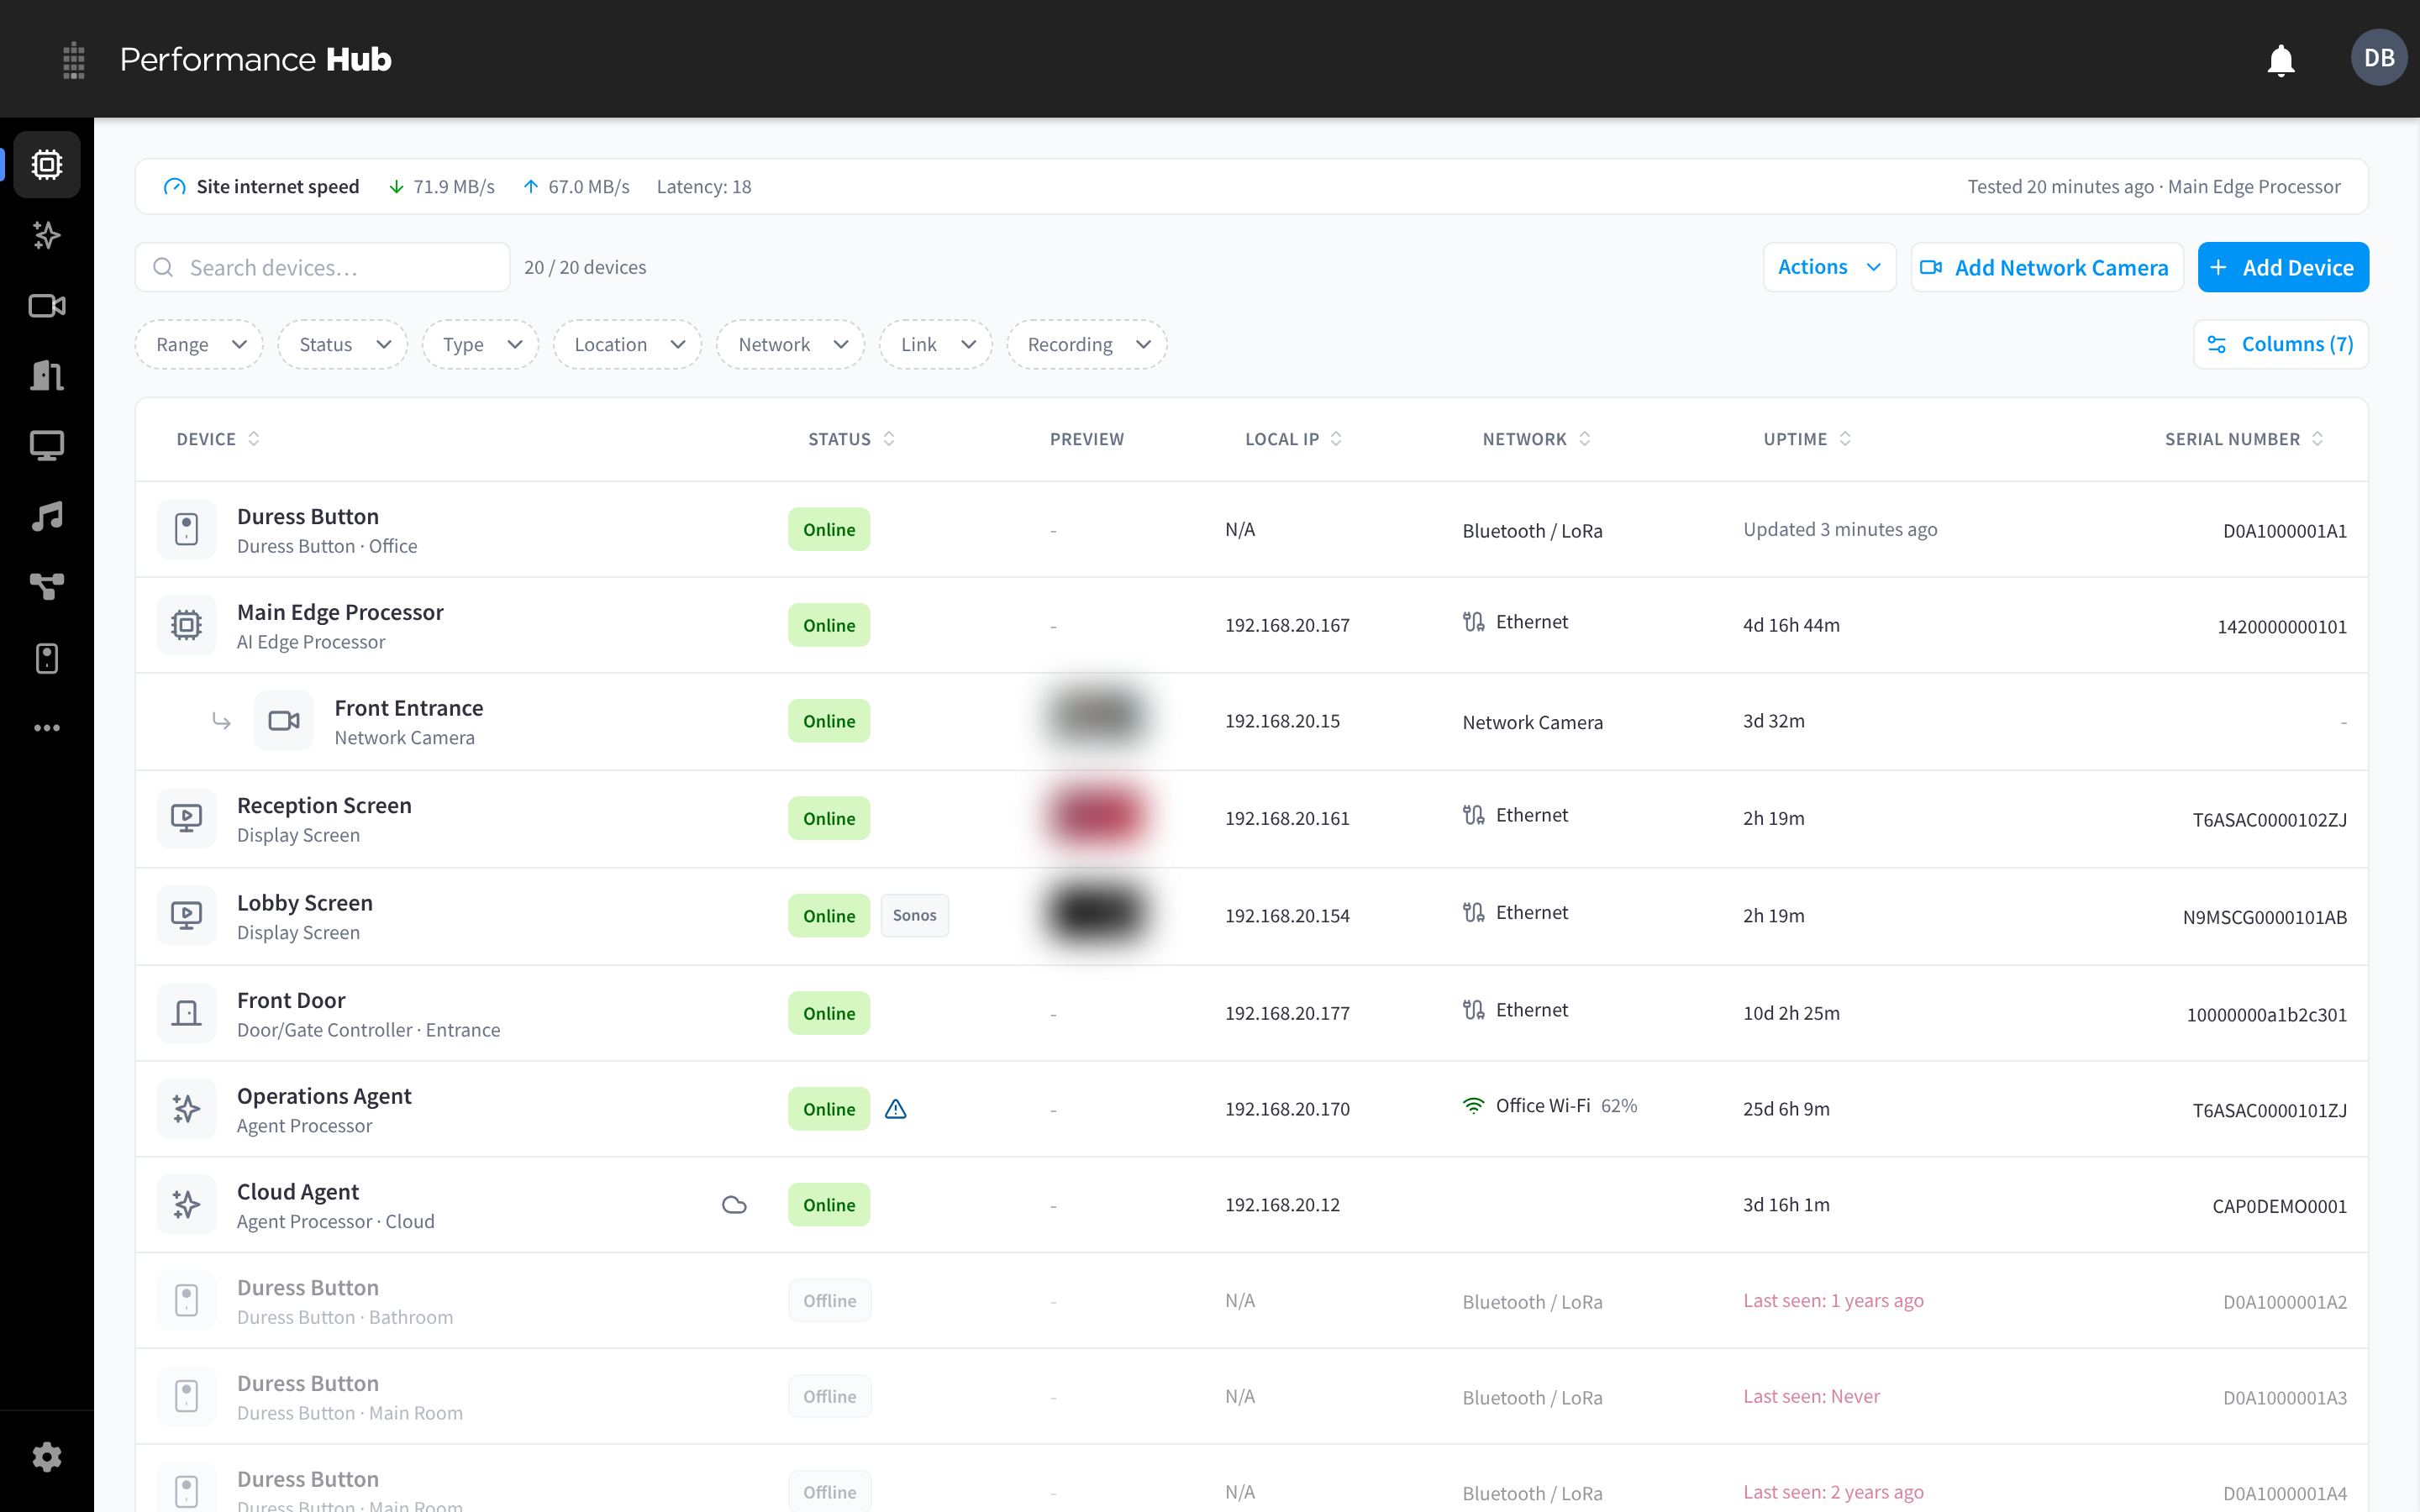Viewport: 2420px width, 1512px height.
Task: Open the Doors sidebar icon
Action: click(47, 376)
